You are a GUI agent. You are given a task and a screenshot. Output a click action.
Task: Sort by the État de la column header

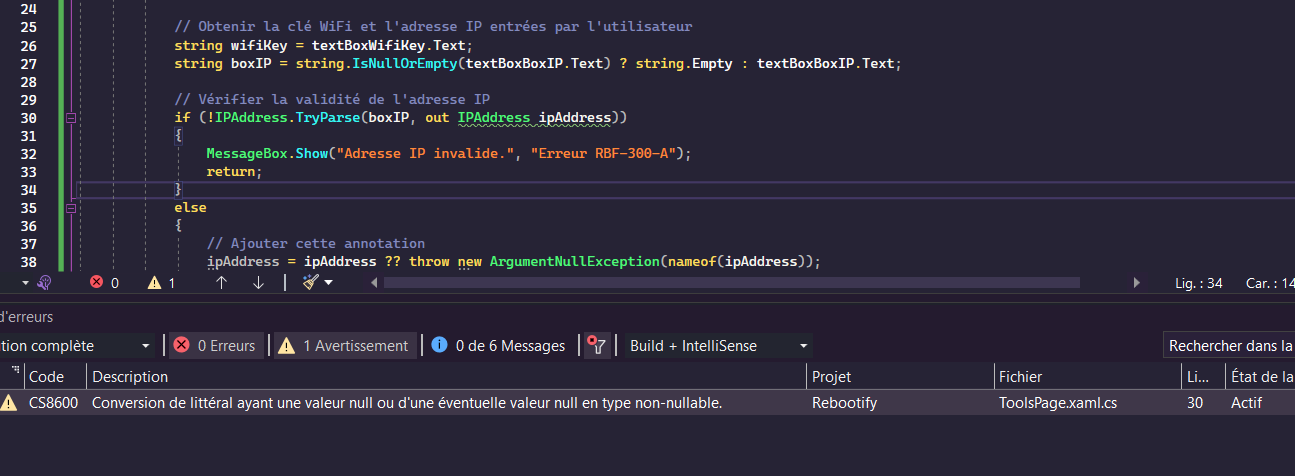[1260, 377]
